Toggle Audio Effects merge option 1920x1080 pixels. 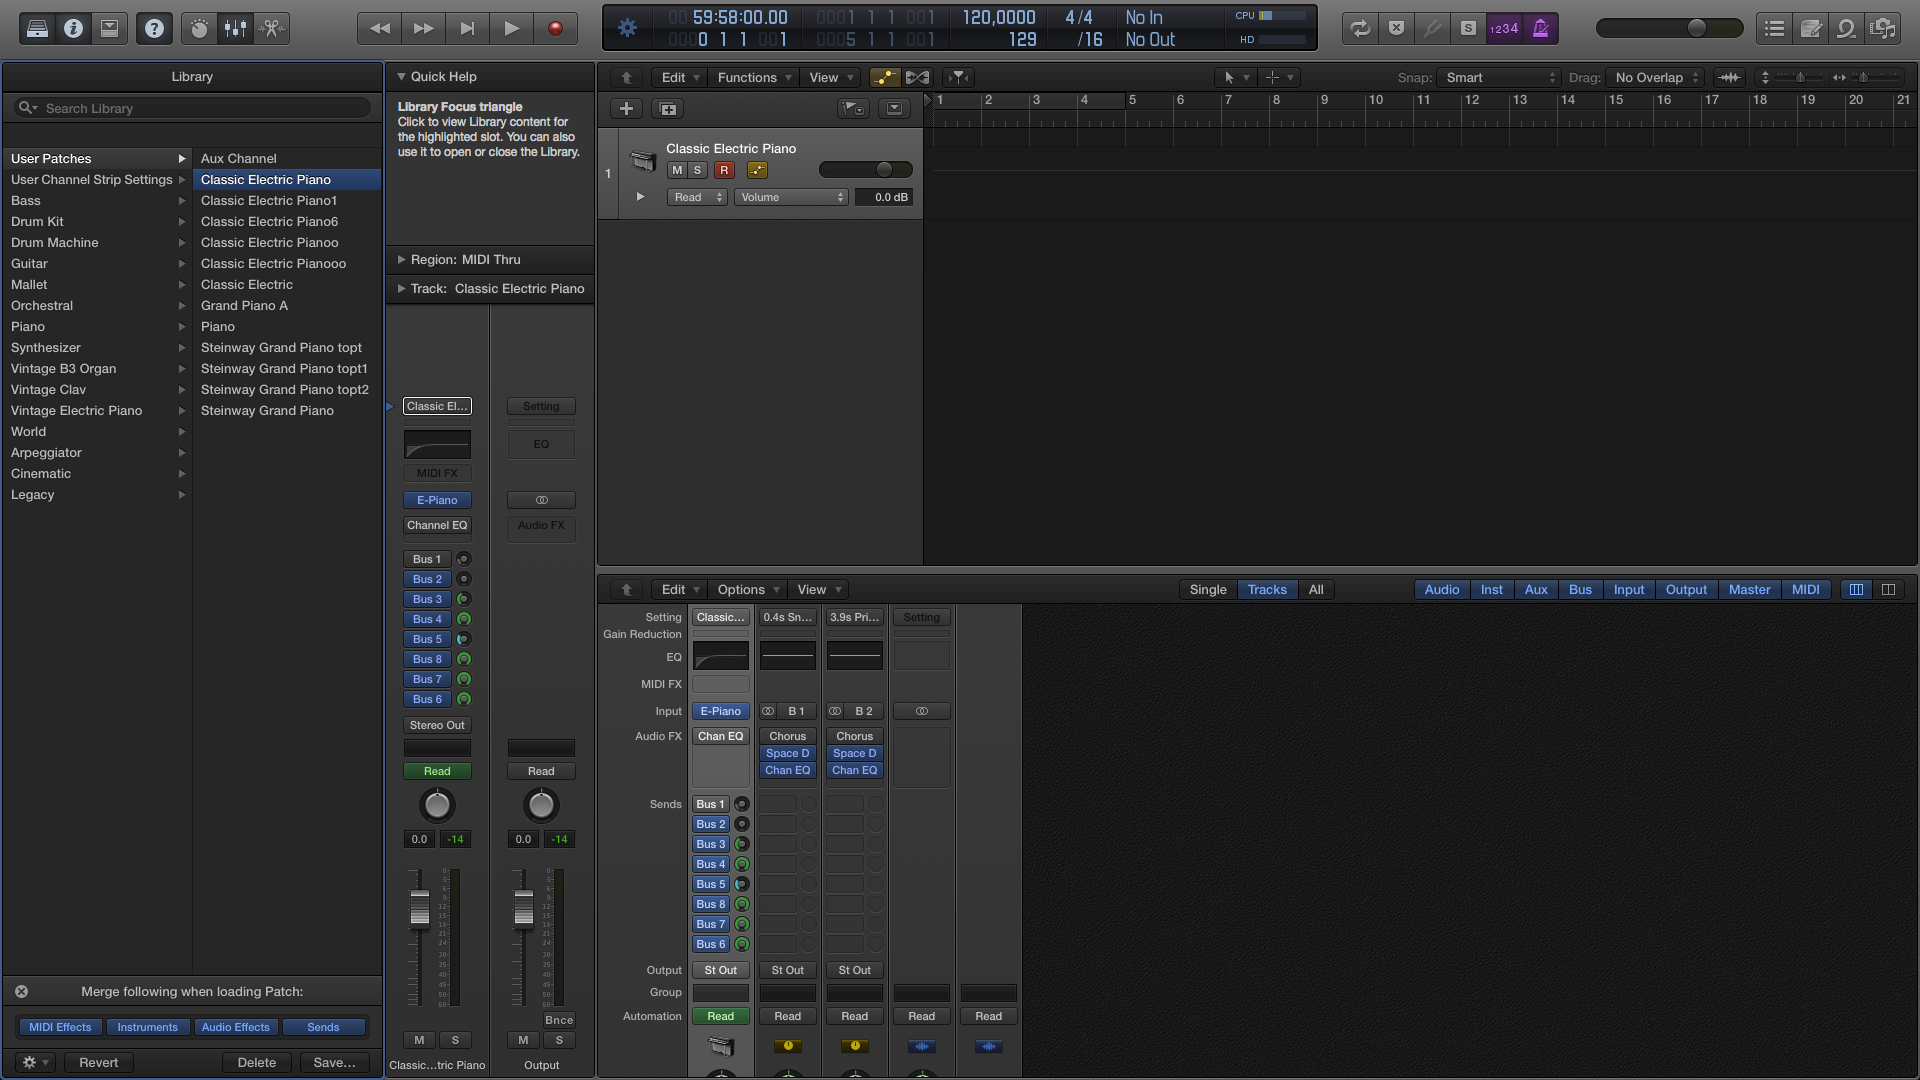tap(235, 1027)
